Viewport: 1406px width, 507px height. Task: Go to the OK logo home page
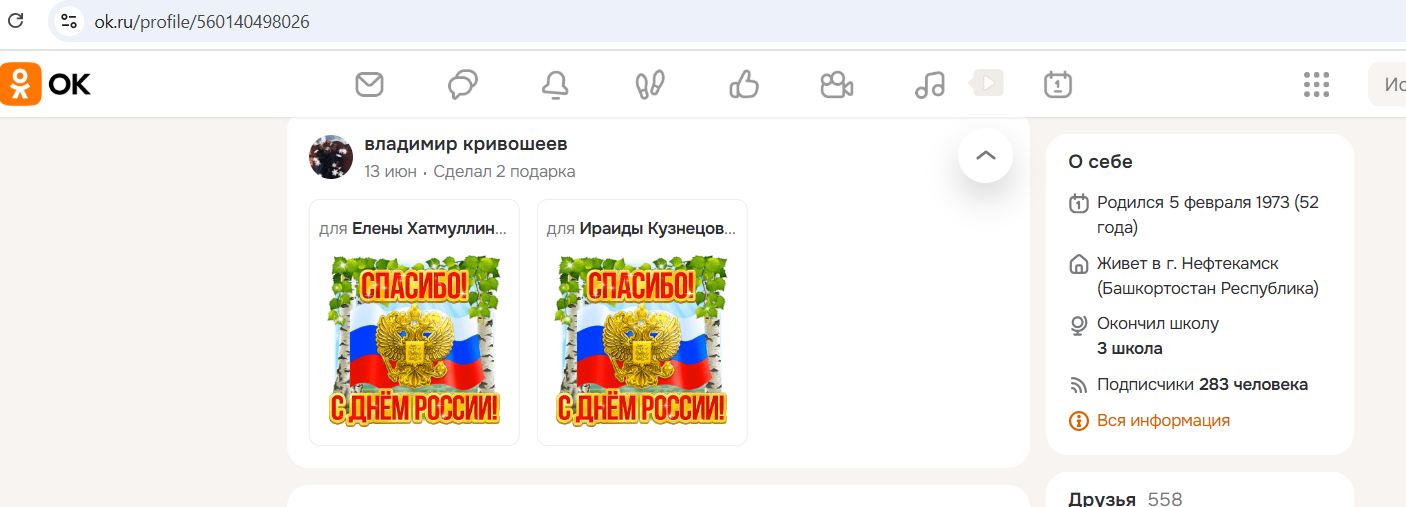coord(46,84)
